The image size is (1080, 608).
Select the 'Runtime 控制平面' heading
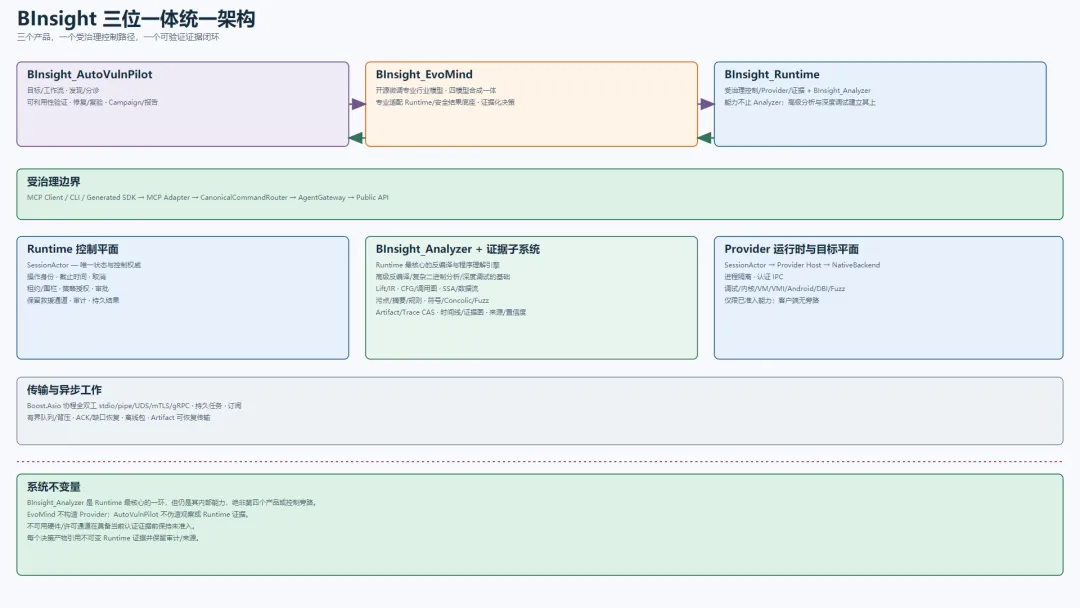point(73,249)
